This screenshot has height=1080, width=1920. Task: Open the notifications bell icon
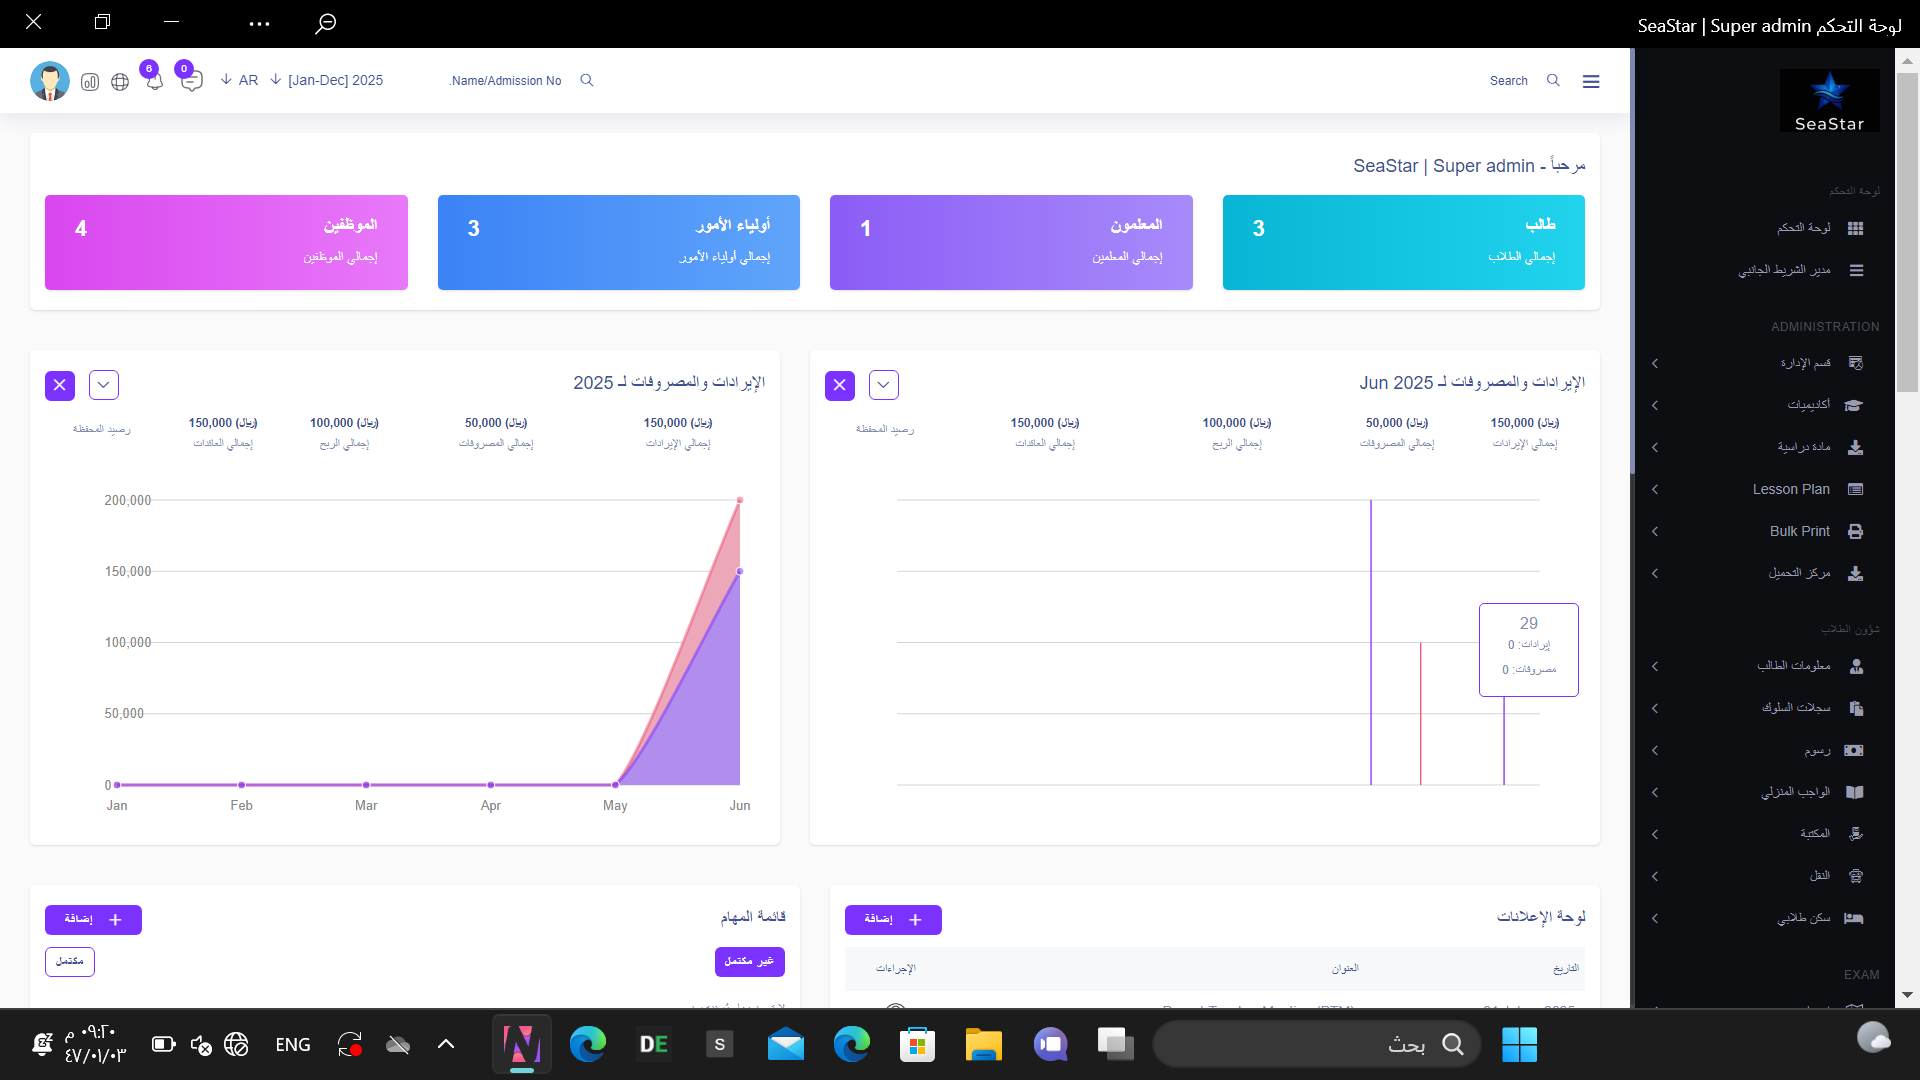click(154, 82)
